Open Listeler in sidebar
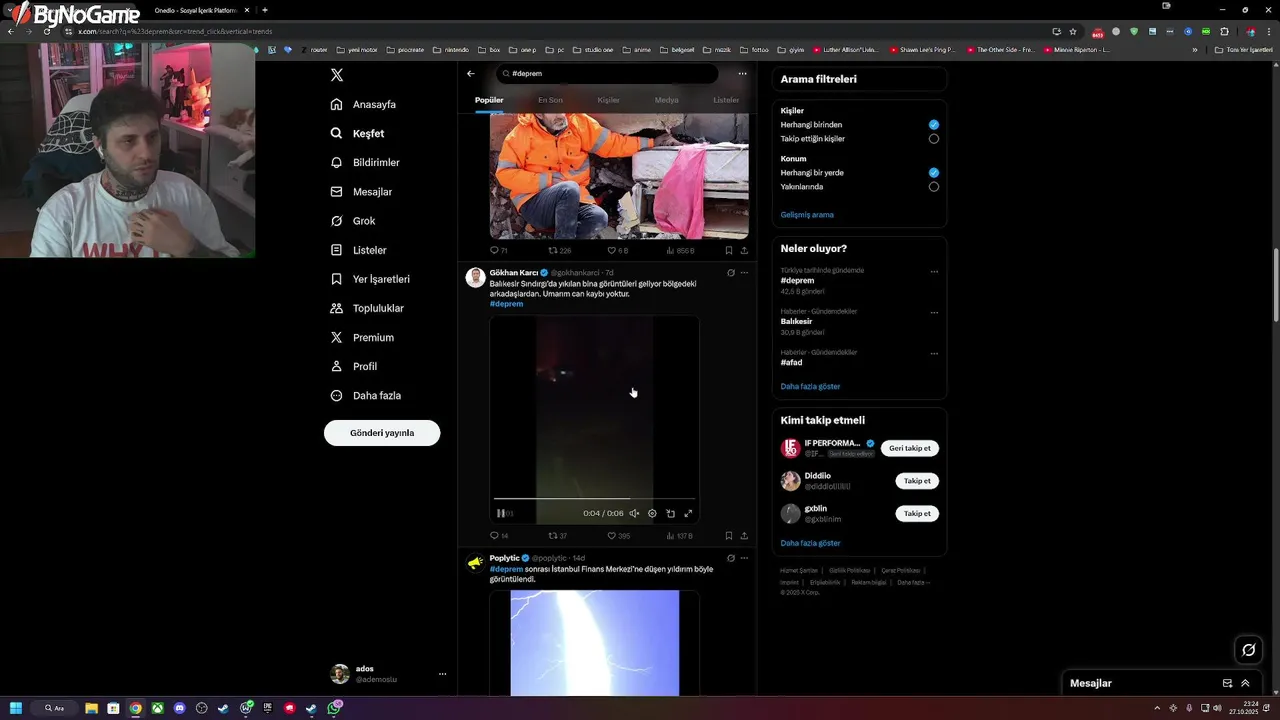Viewport: 1280px width, 720px height. coord(359,250)
